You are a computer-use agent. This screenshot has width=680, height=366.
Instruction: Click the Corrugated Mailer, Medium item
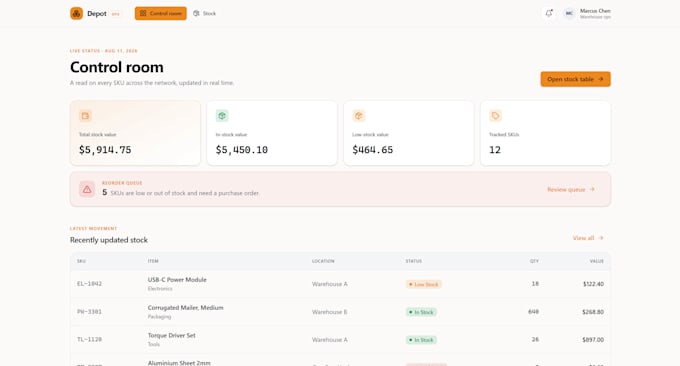[x=186, y=307]
